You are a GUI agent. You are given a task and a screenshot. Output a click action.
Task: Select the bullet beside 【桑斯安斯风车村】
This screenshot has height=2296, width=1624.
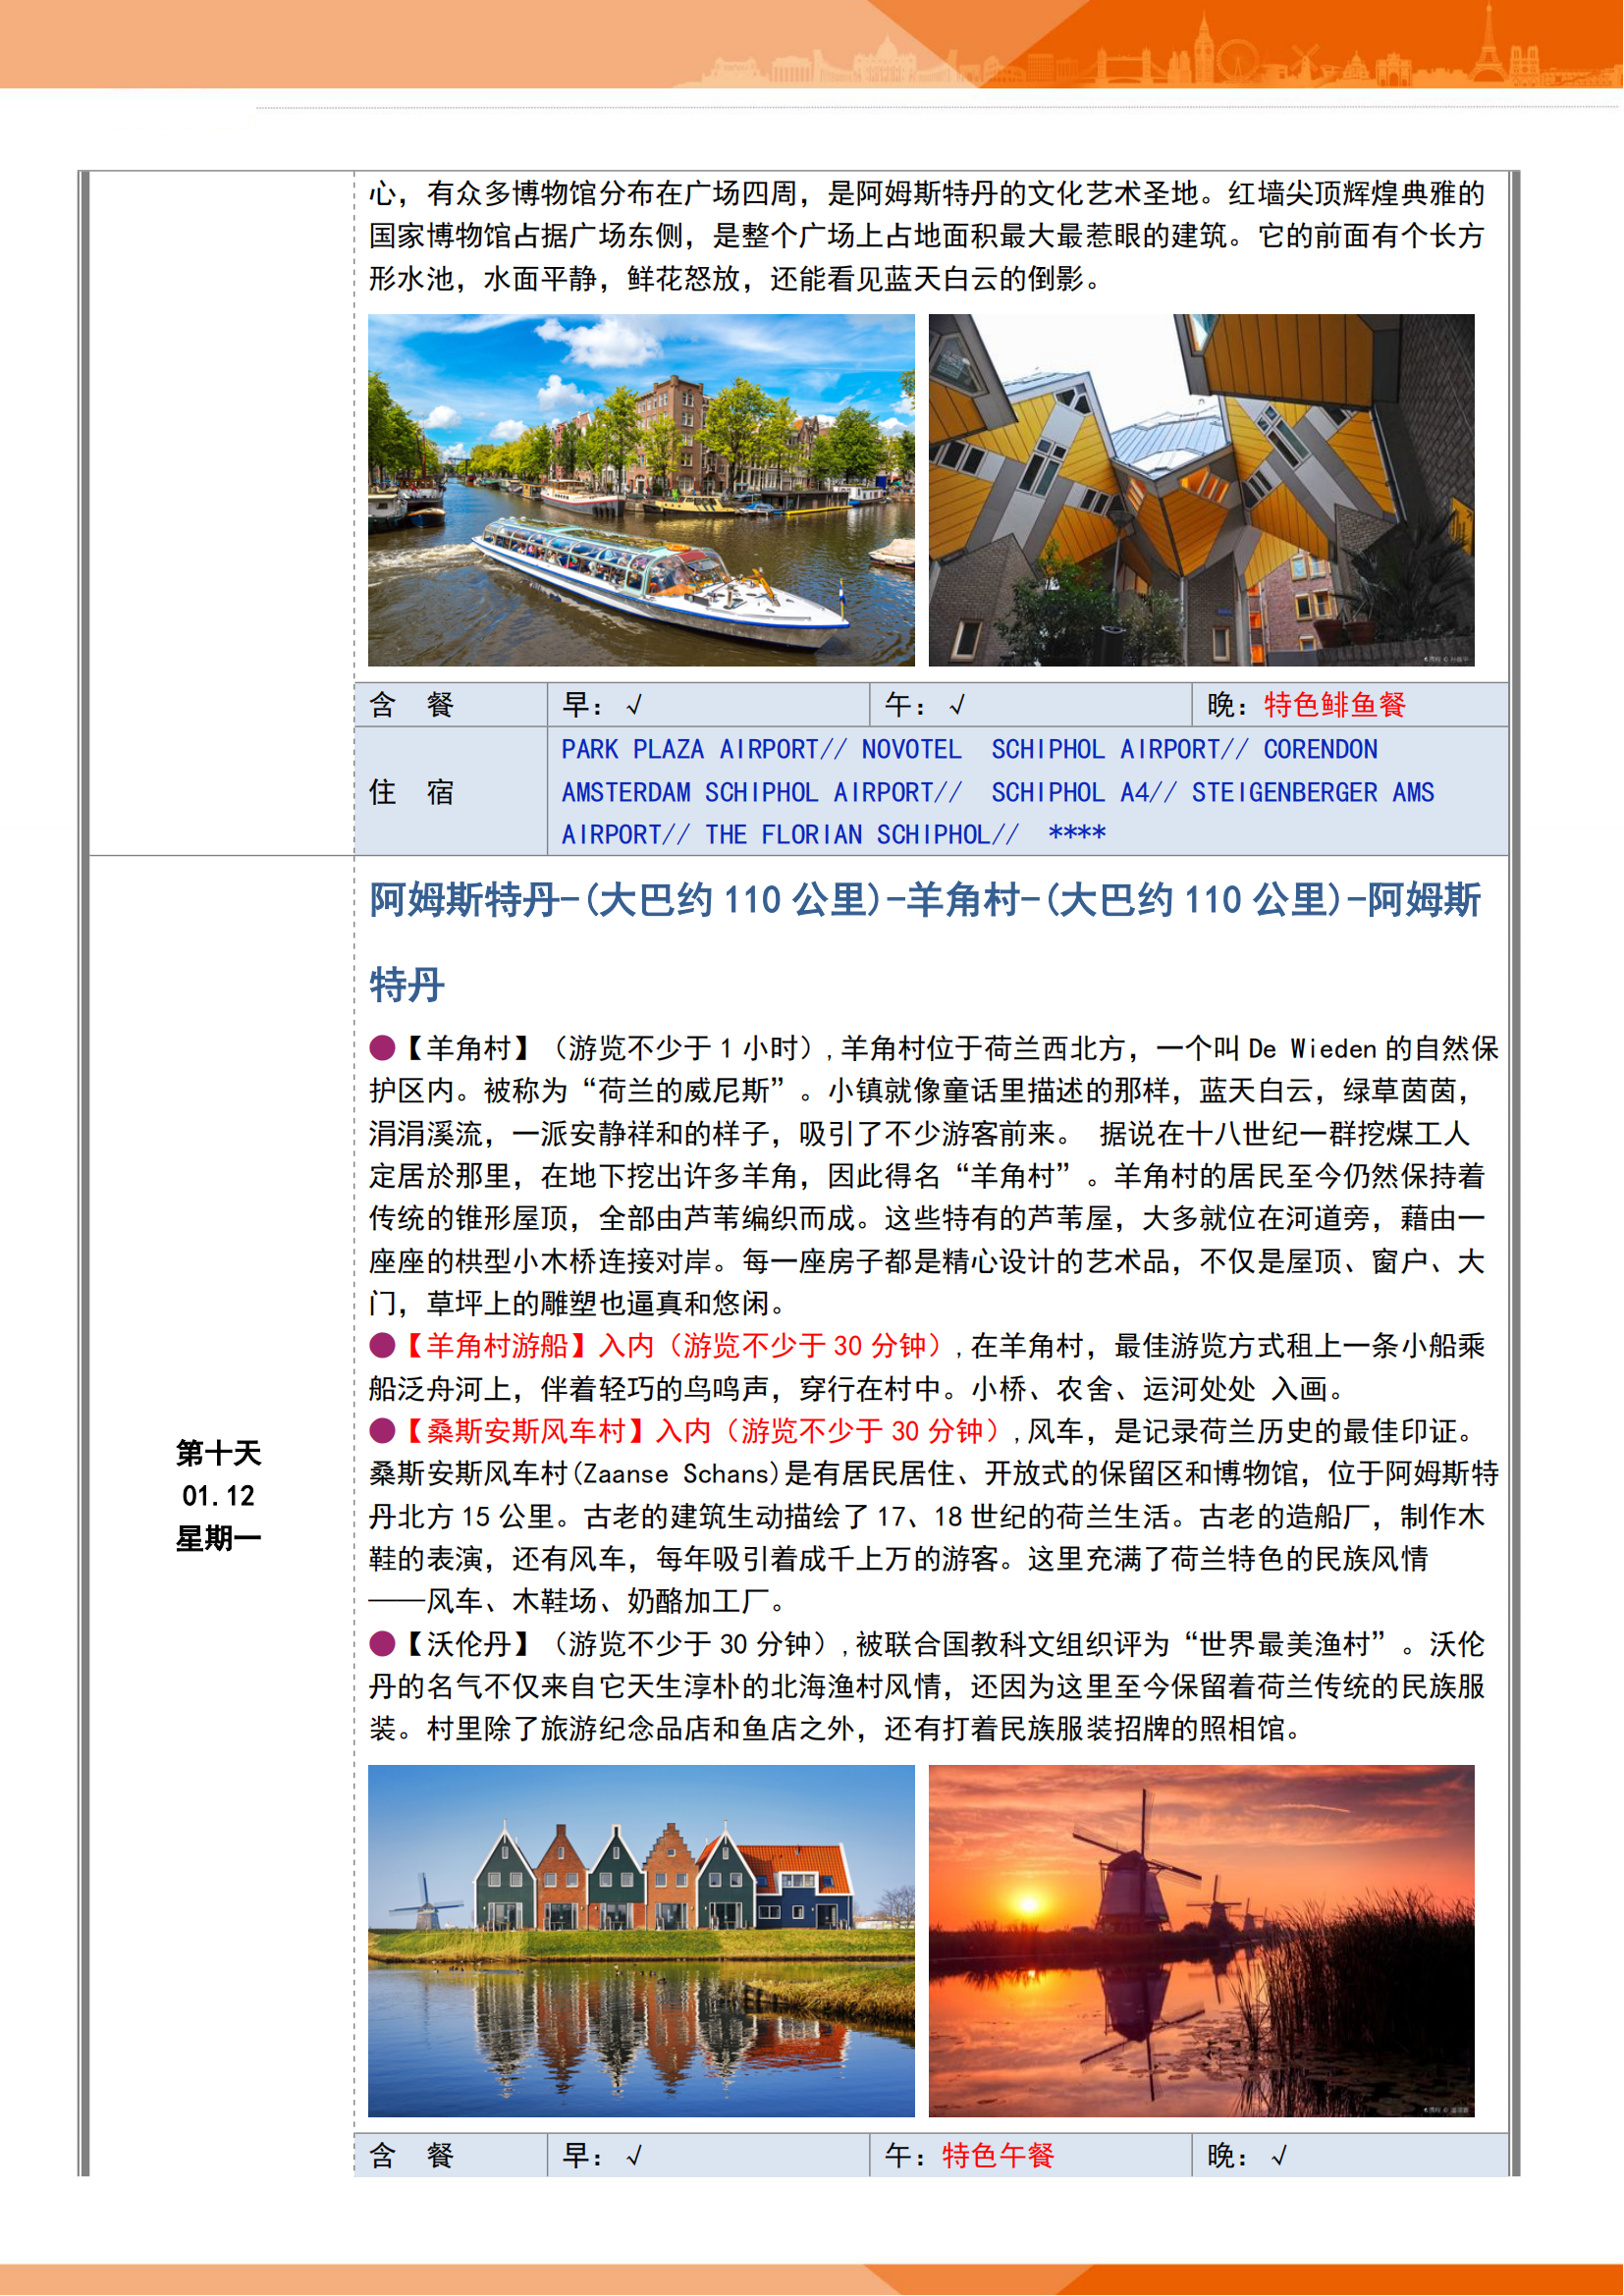point(382,1431)
